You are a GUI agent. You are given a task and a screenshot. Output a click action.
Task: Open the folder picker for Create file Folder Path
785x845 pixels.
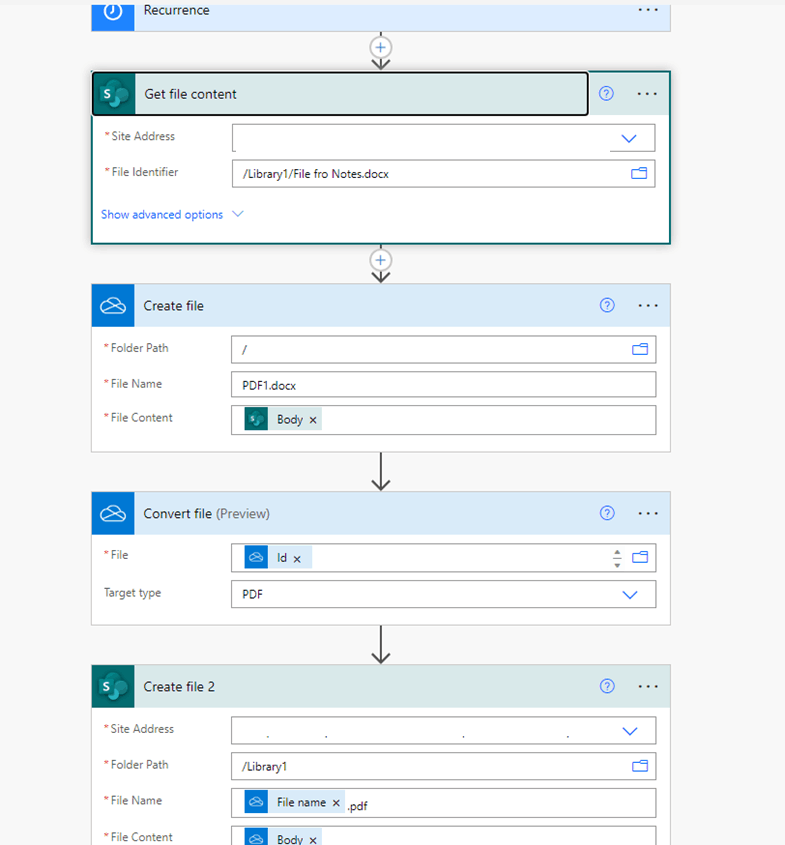pos(640,349)
